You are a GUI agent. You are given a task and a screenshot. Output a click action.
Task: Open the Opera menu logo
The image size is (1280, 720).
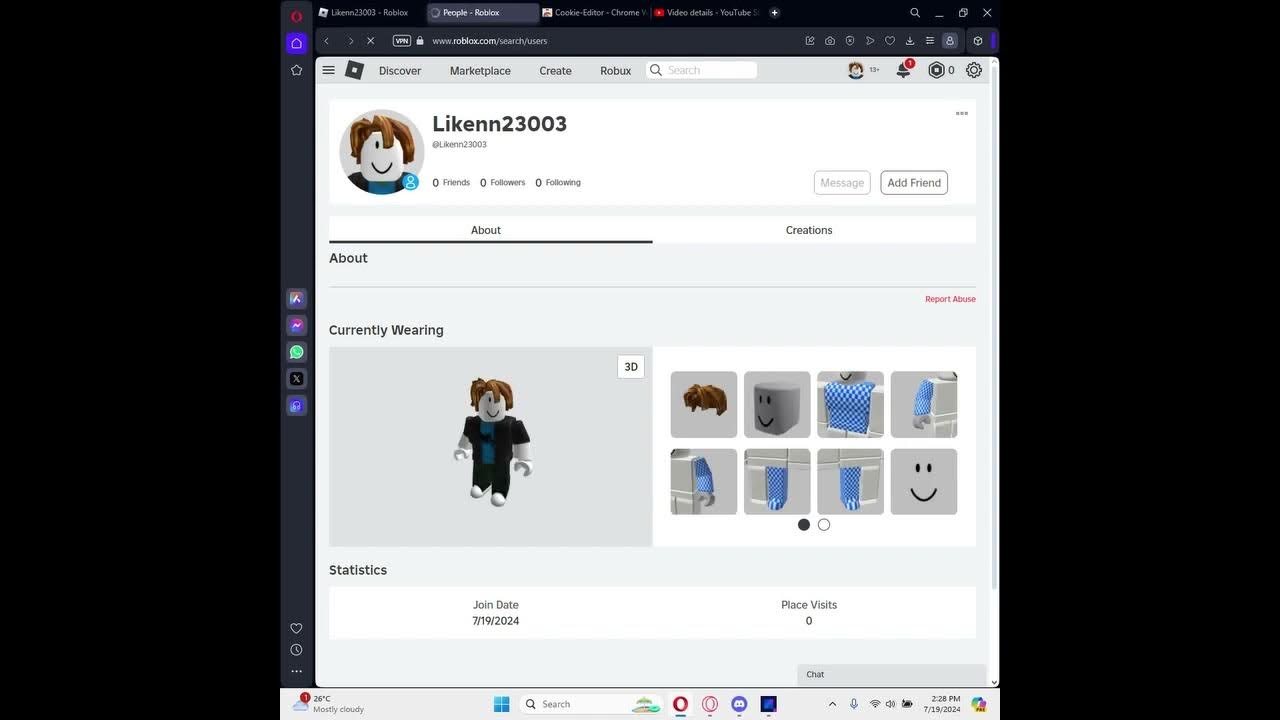[x=296, y=16]
